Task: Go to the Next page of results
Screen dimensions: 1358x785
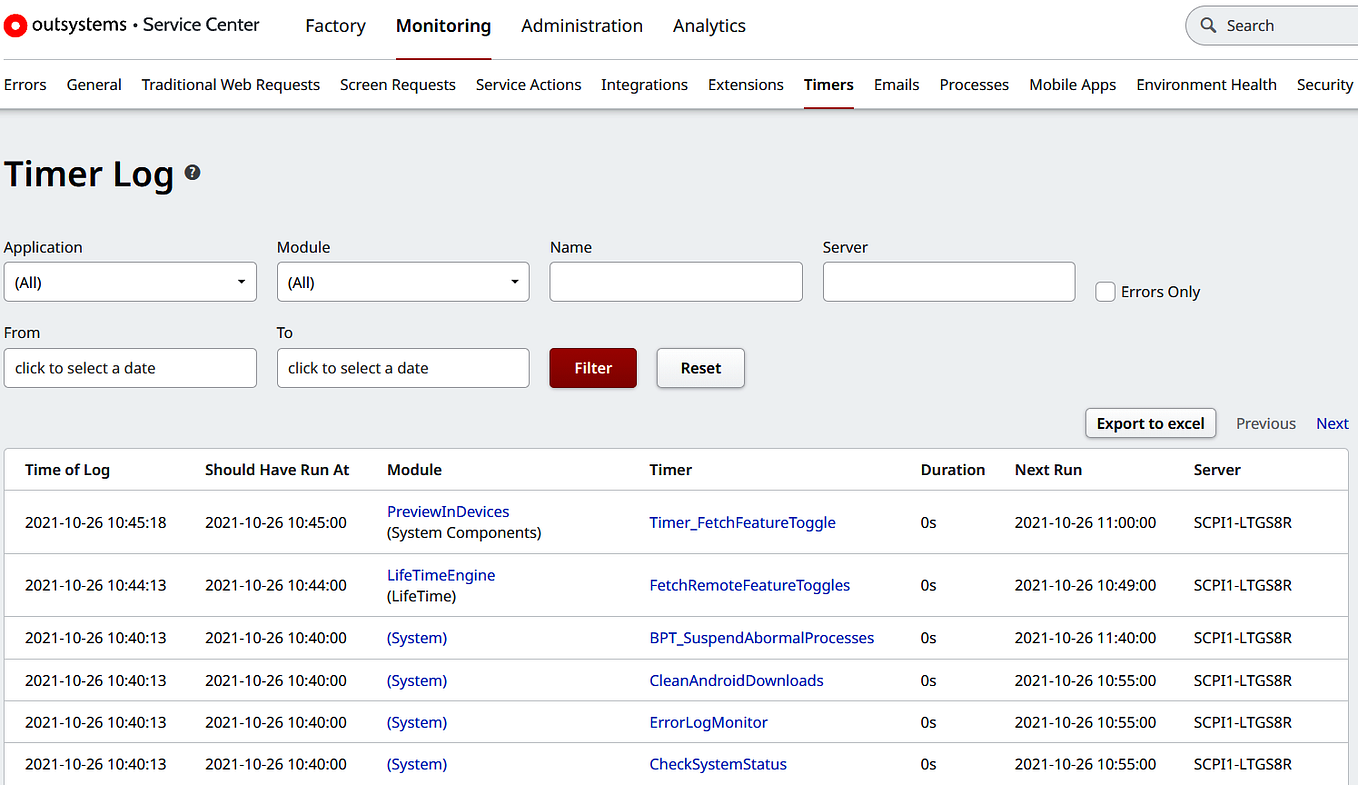Action: [1332, 423]
